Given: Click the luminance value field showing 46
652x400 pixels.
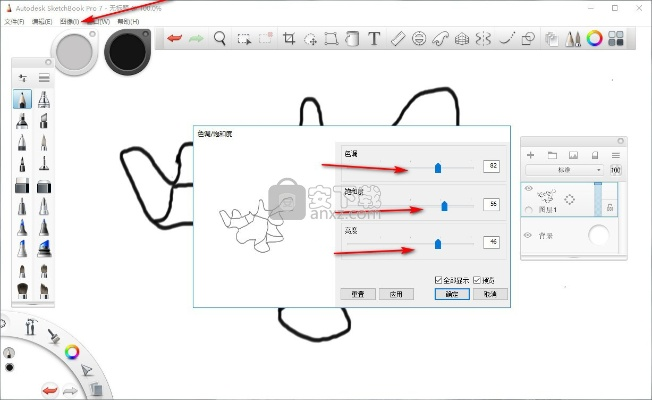Looking at the screenshot, I should click(491, 242).
